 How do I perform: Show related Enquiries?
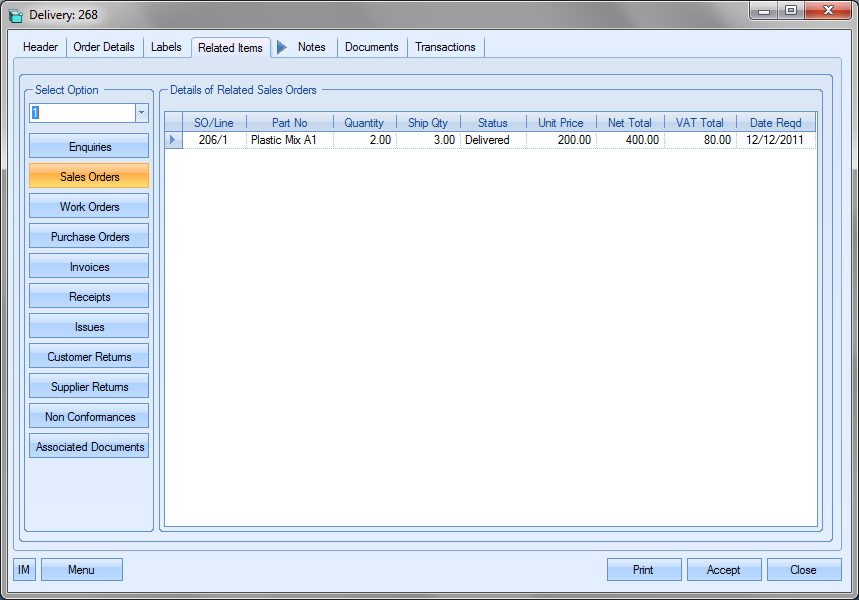pos(90,147)
